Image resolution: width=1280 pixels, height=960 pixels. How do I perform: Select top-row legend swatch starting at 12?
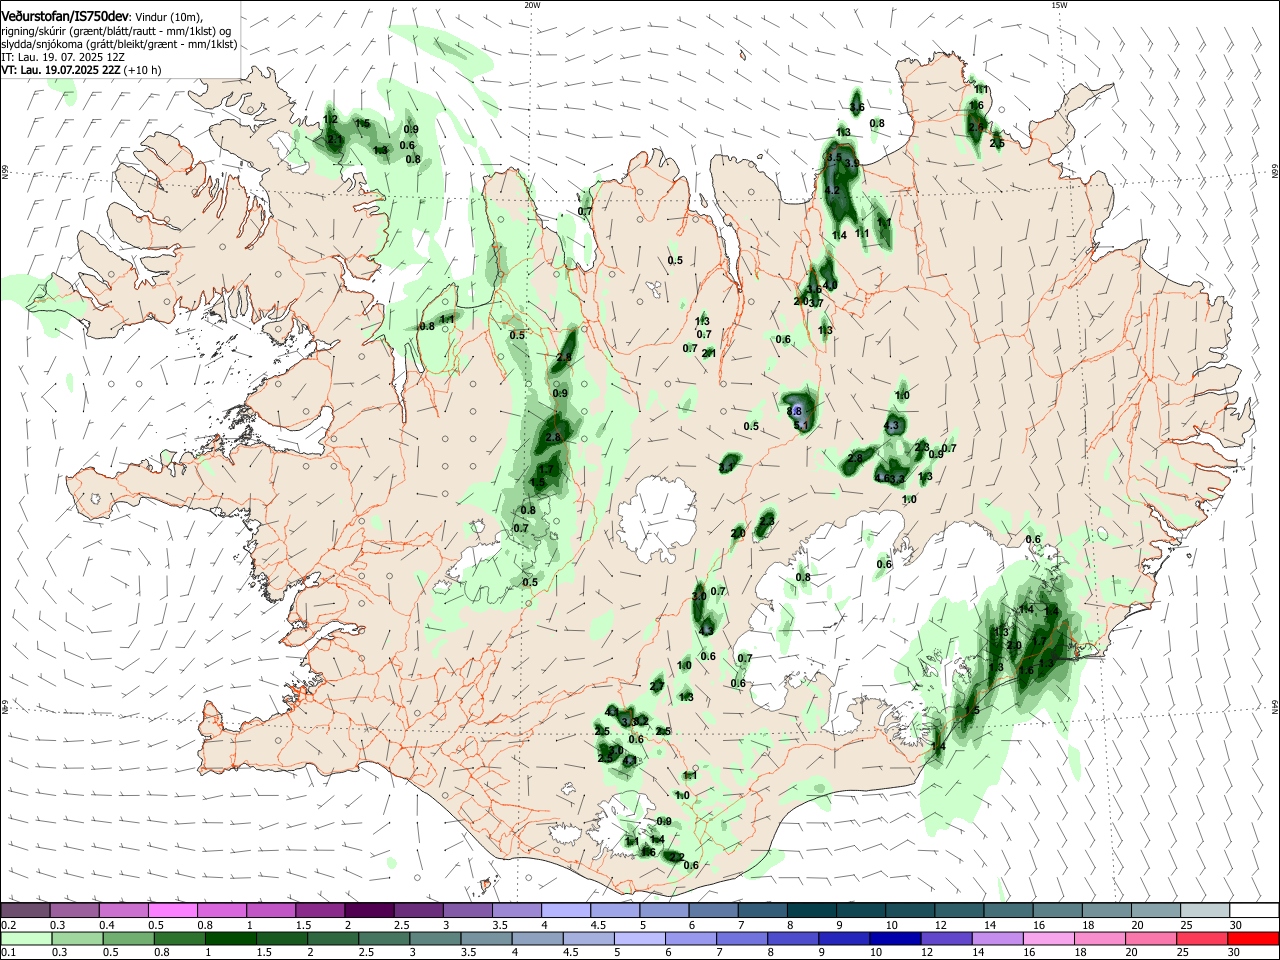click(x=958, y=910)
